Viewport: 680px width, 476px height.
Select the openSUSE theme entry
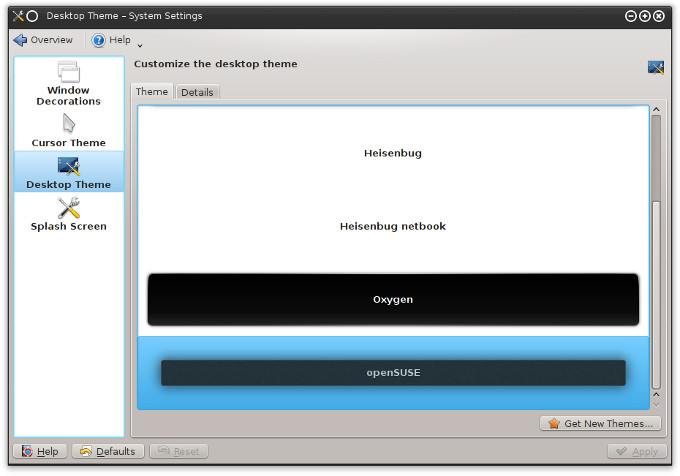392,373
